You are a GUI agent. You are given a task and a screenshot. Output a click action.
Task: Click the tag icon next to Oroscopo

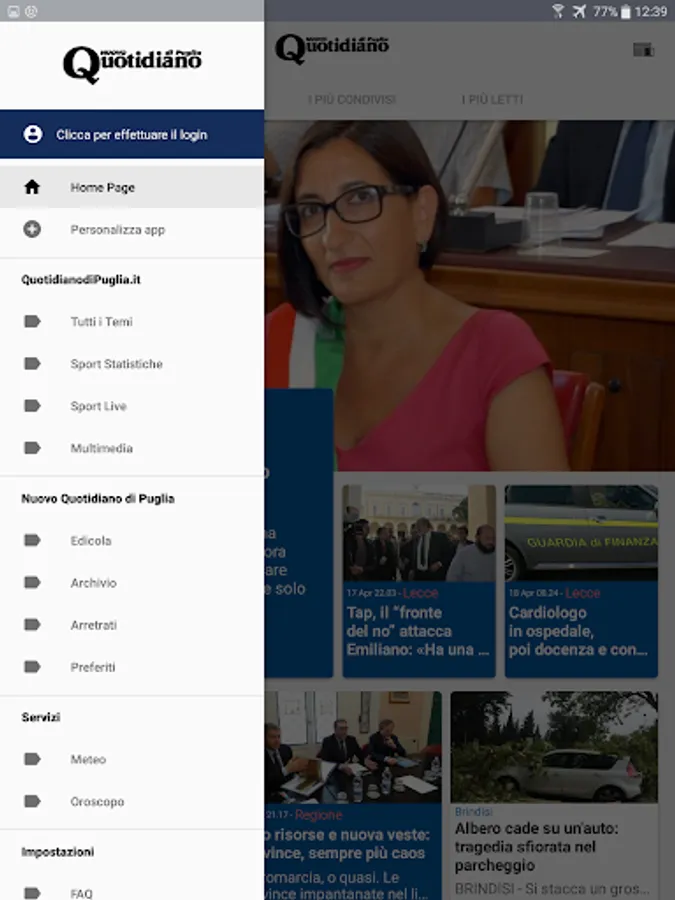pos(32,801)
